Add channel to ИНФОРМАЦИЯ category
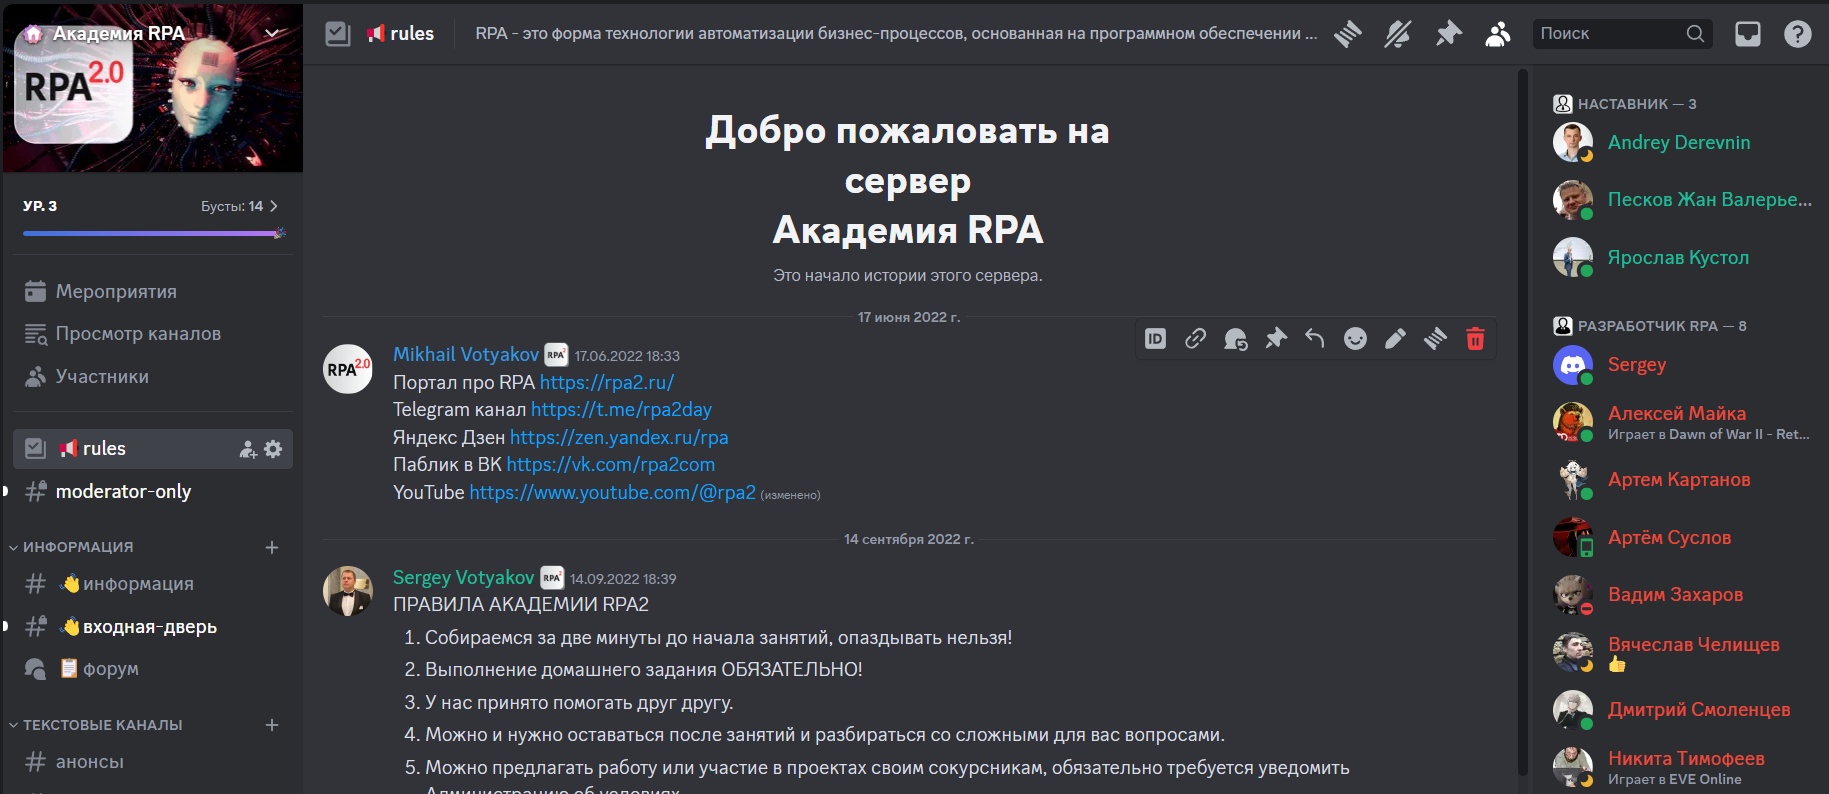Screen dimensions: 1829x794 [272, 547]
